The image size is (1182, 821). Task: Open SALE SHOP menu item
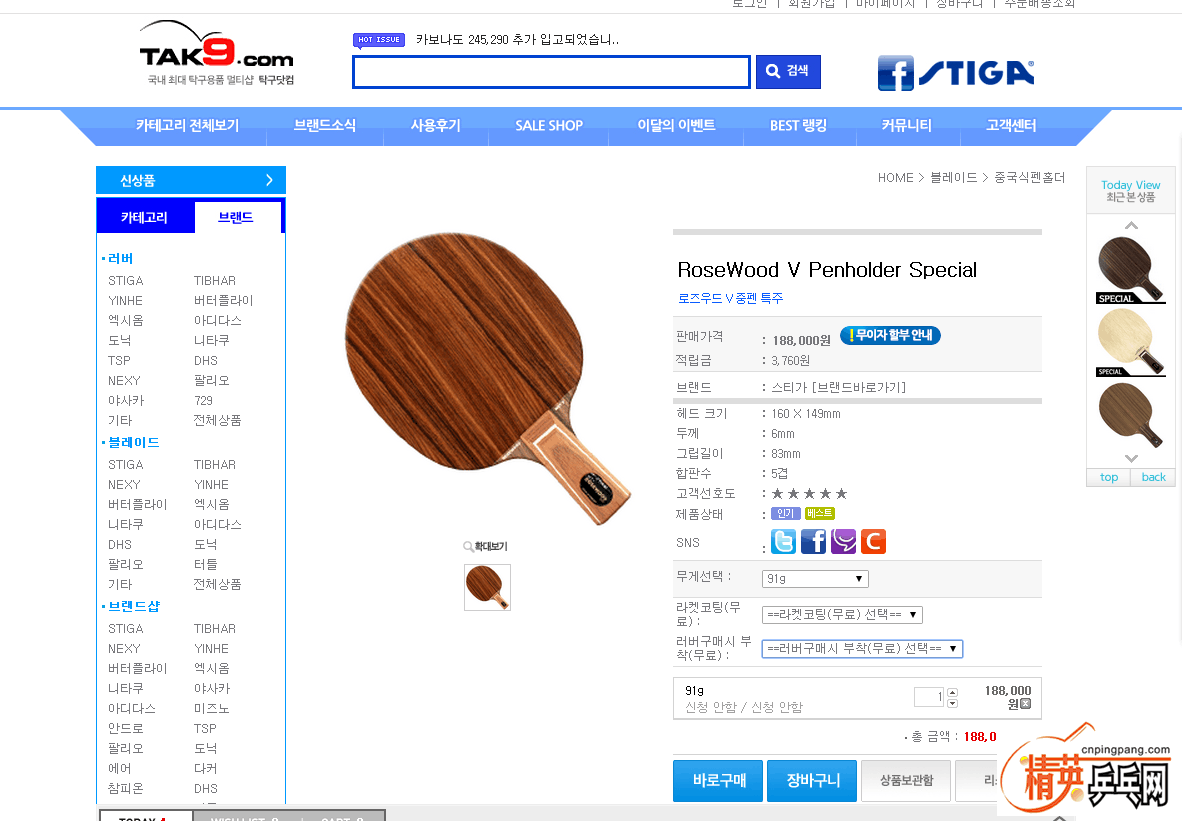point(549,125)
